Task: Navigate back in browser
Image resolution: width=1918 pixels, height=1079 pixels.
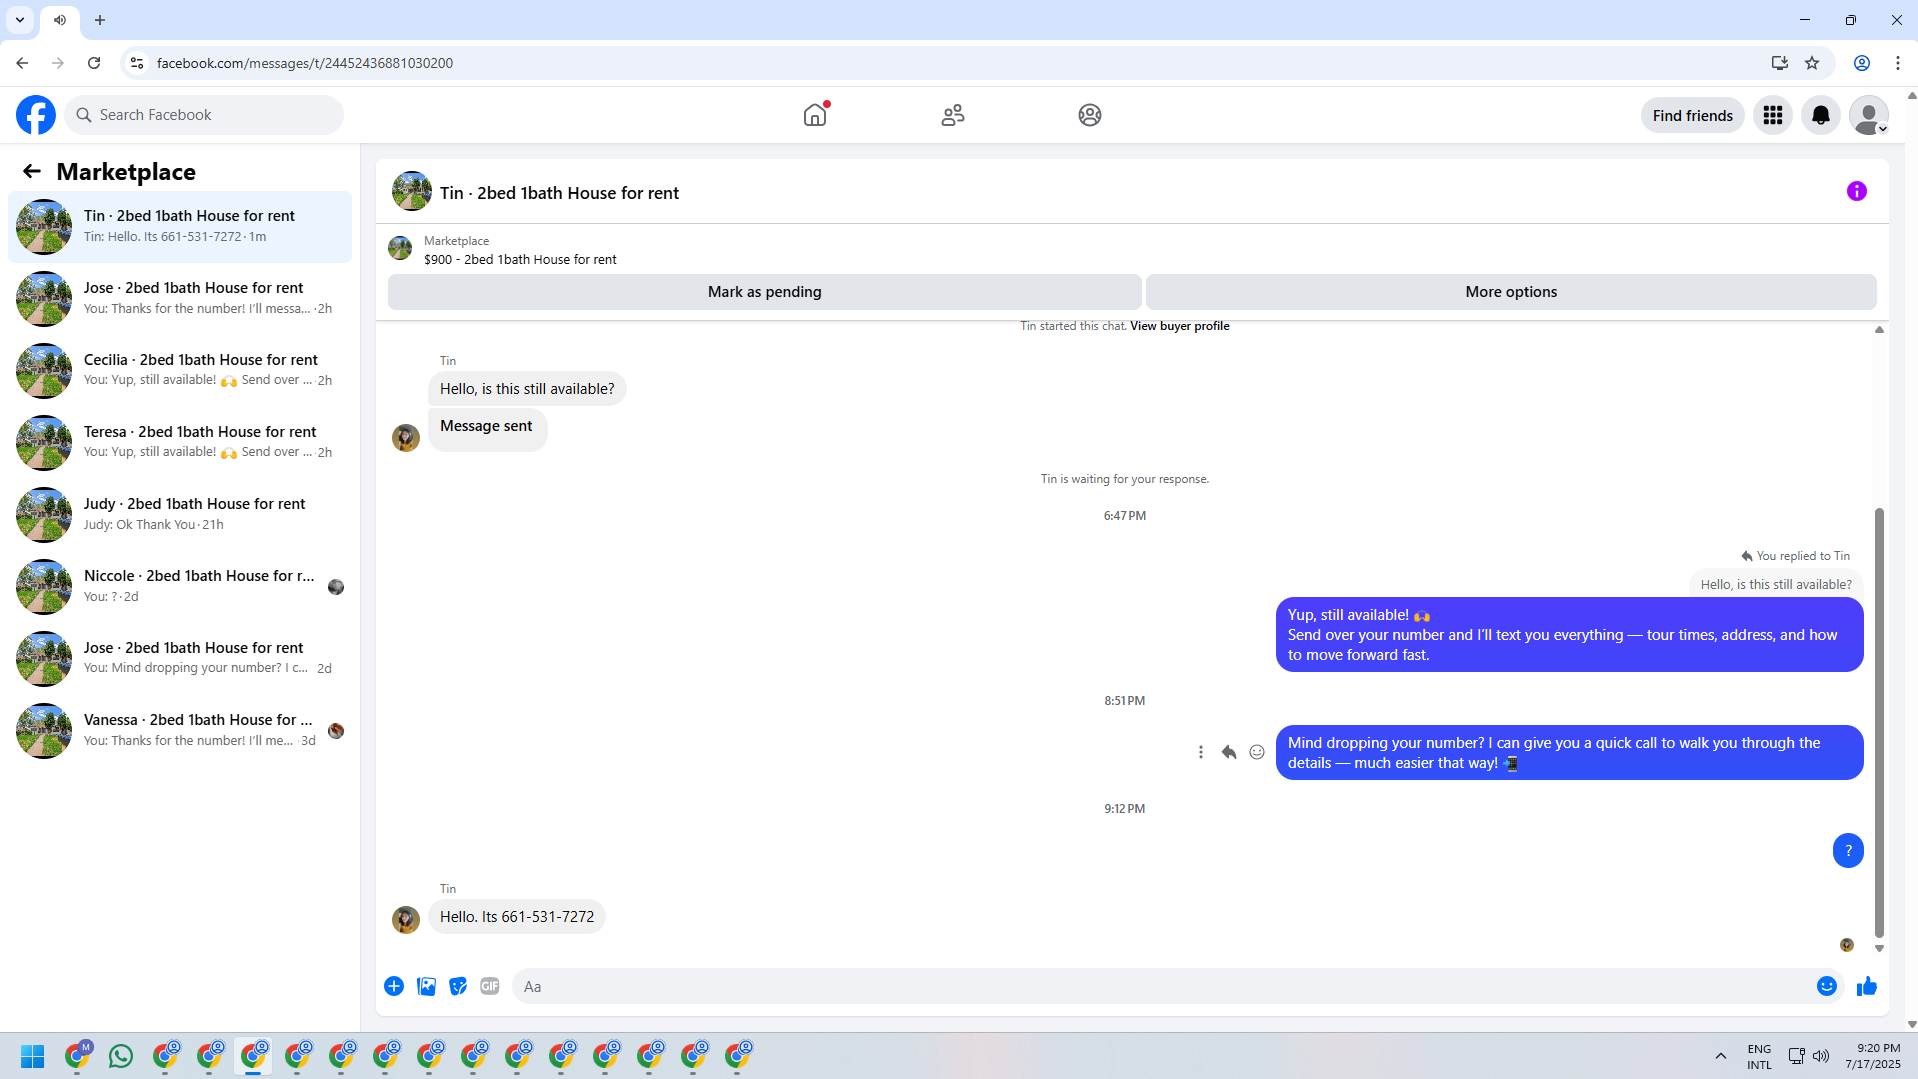Action: [x=22, y=63]
